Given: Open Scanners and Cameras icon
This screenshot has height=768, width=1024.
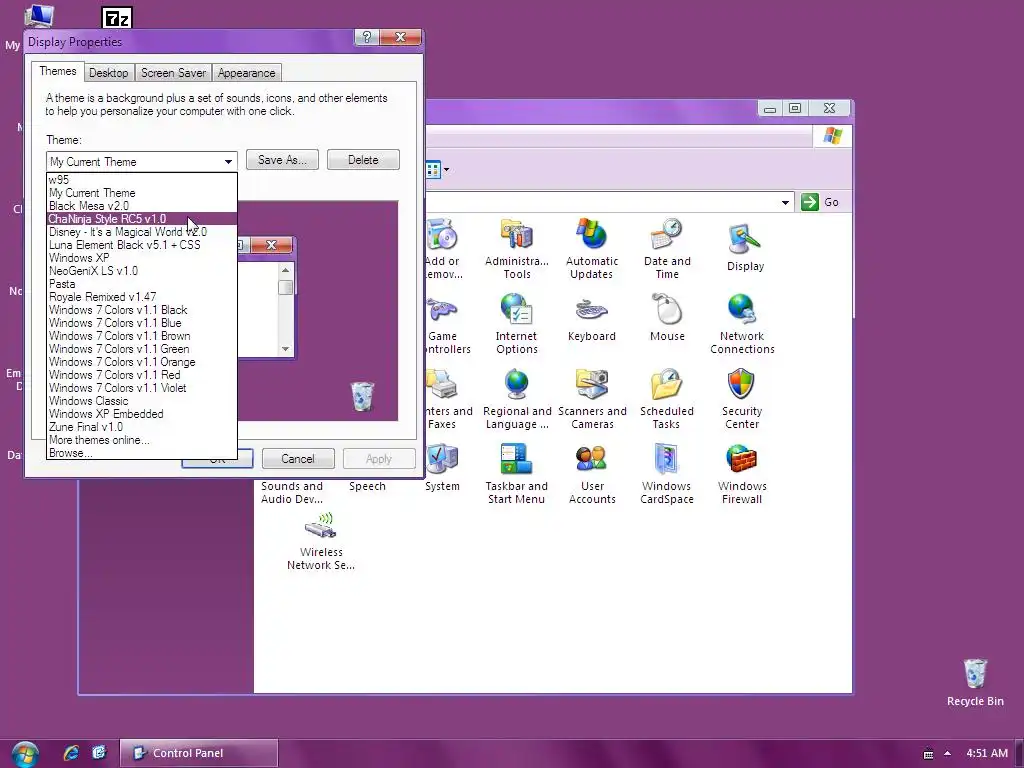Looking at the screenshot, I should [x=592, y=399].
